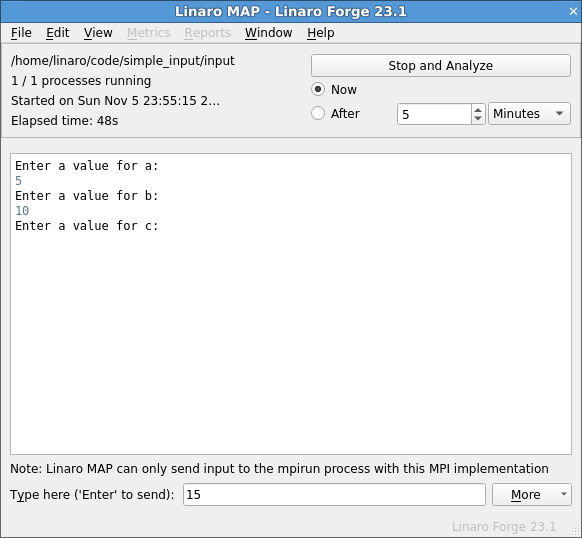Click the input field containing 15

click(x=334, y=495)
